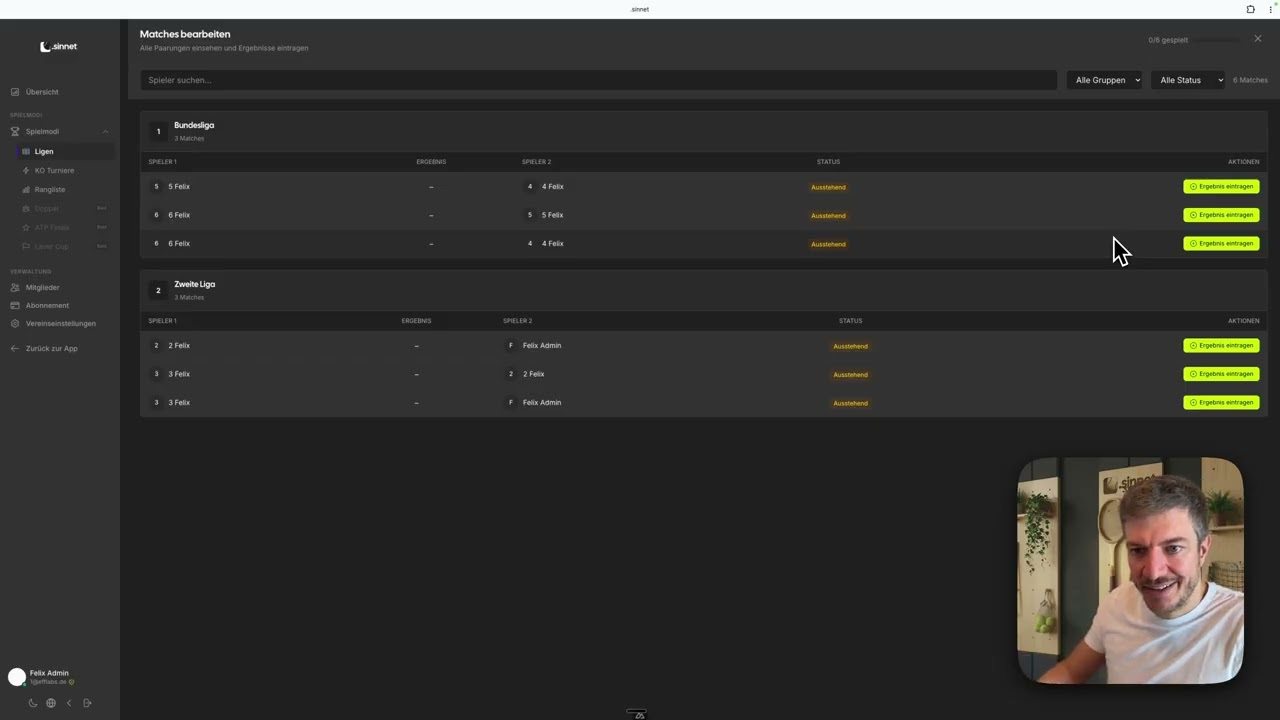Click the Spielmodi trophy icon
Screen dimensions: 1280x720
point(15,131)
